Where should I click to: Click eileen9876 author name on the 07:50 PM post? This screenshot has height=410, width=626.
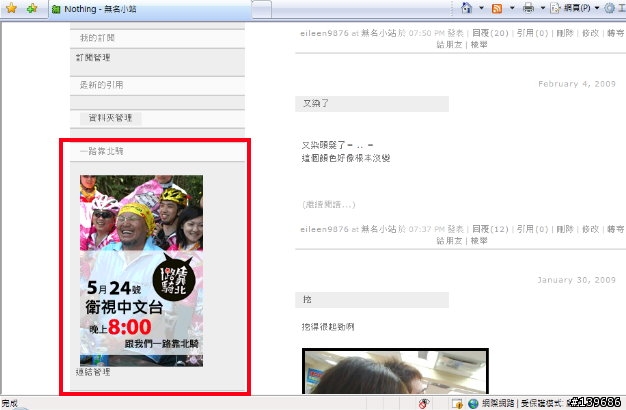(x=324, y=33)
